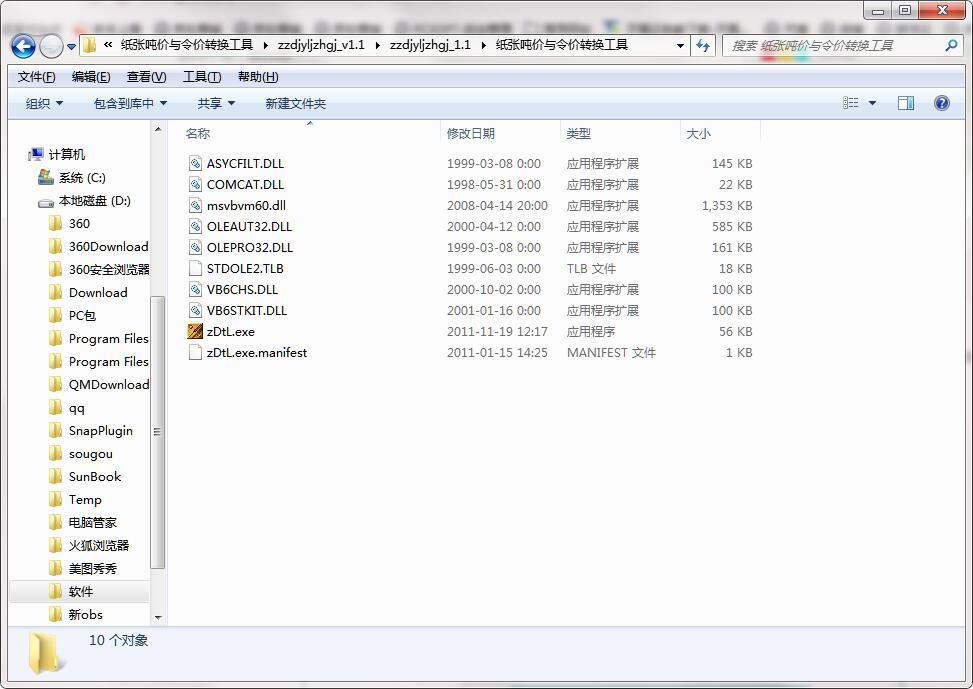Open the Temp folder in sidebar
973x689 pixels.
pos(85,499)
